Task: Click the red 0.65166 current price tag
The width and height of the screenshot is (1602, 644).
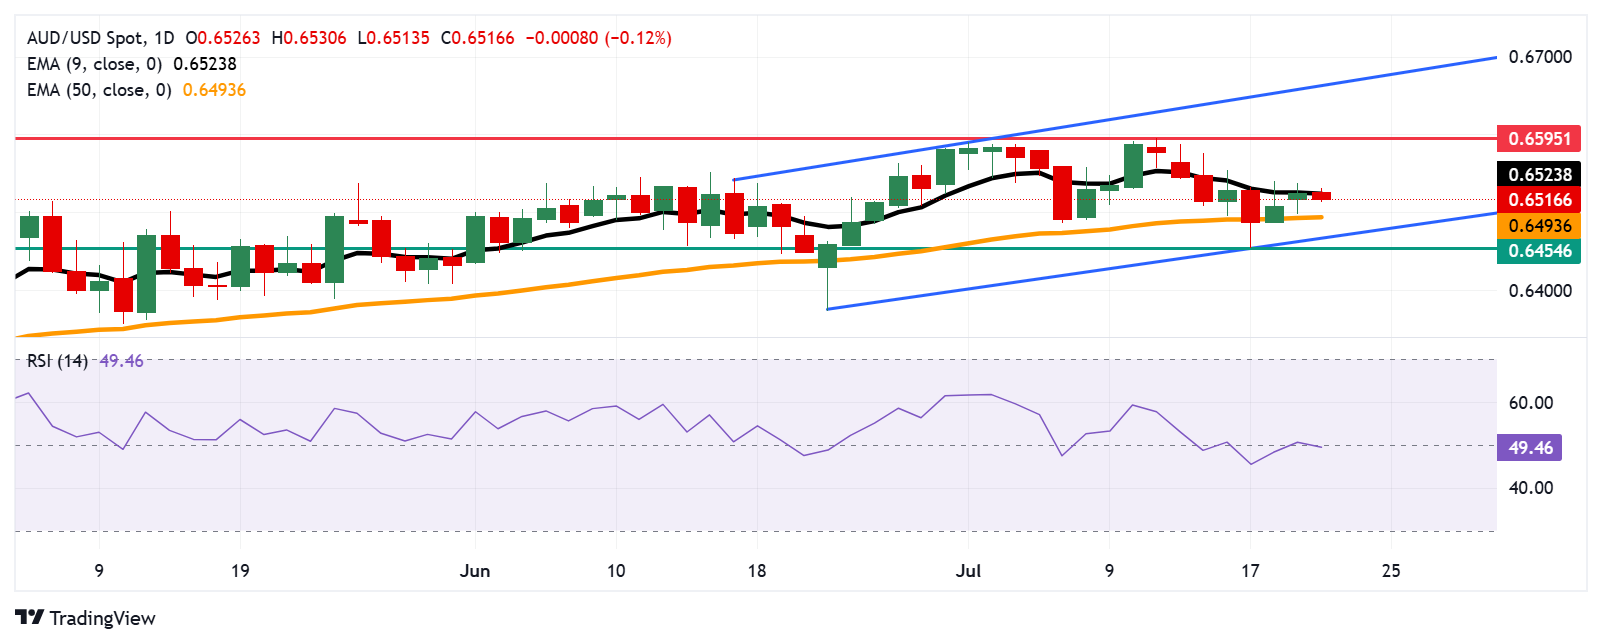Action: click(1539, 200)
